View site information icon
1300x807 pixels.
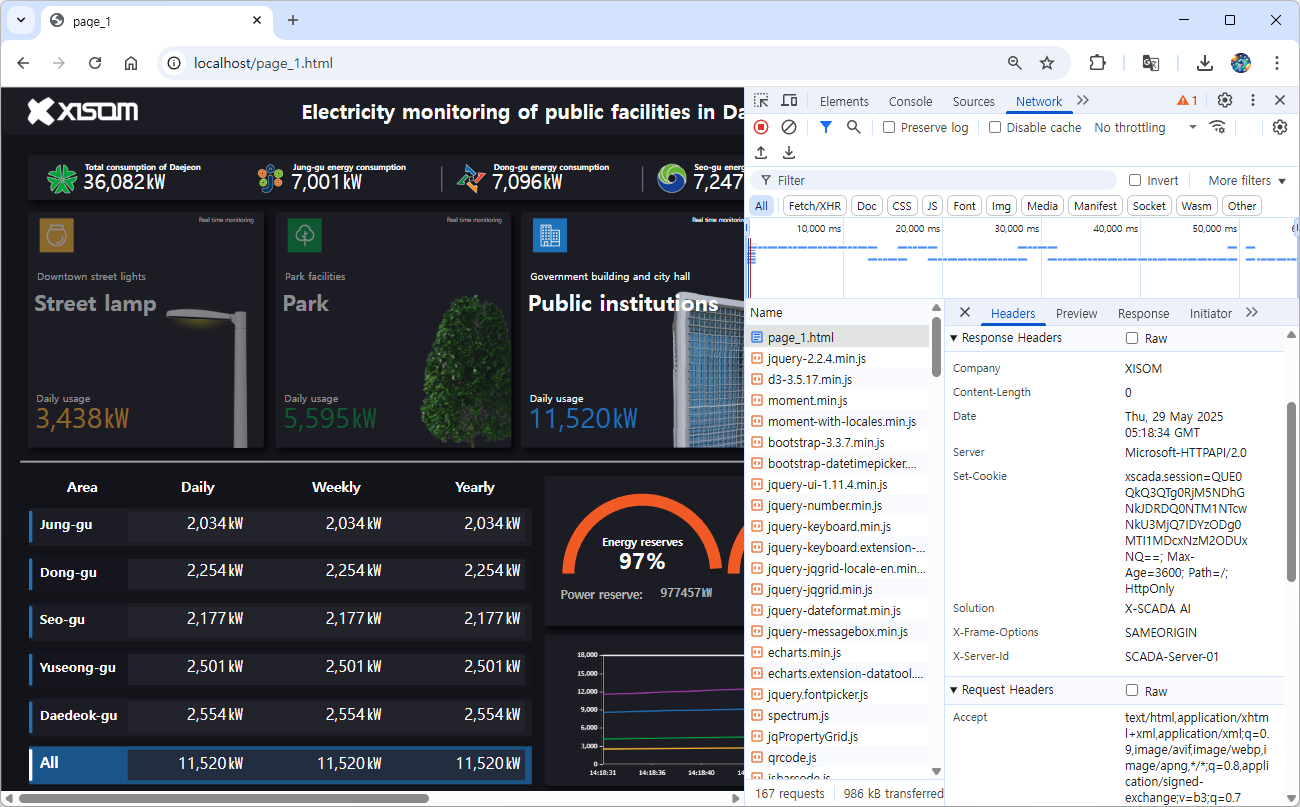pos(174,63)
